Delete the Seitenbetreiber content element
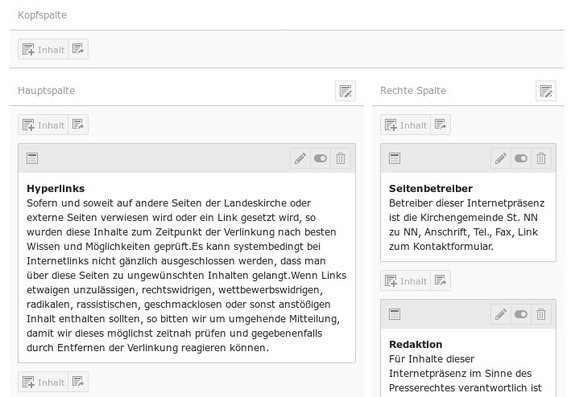The width and height of the screenshot is (575, 397). 541,158
